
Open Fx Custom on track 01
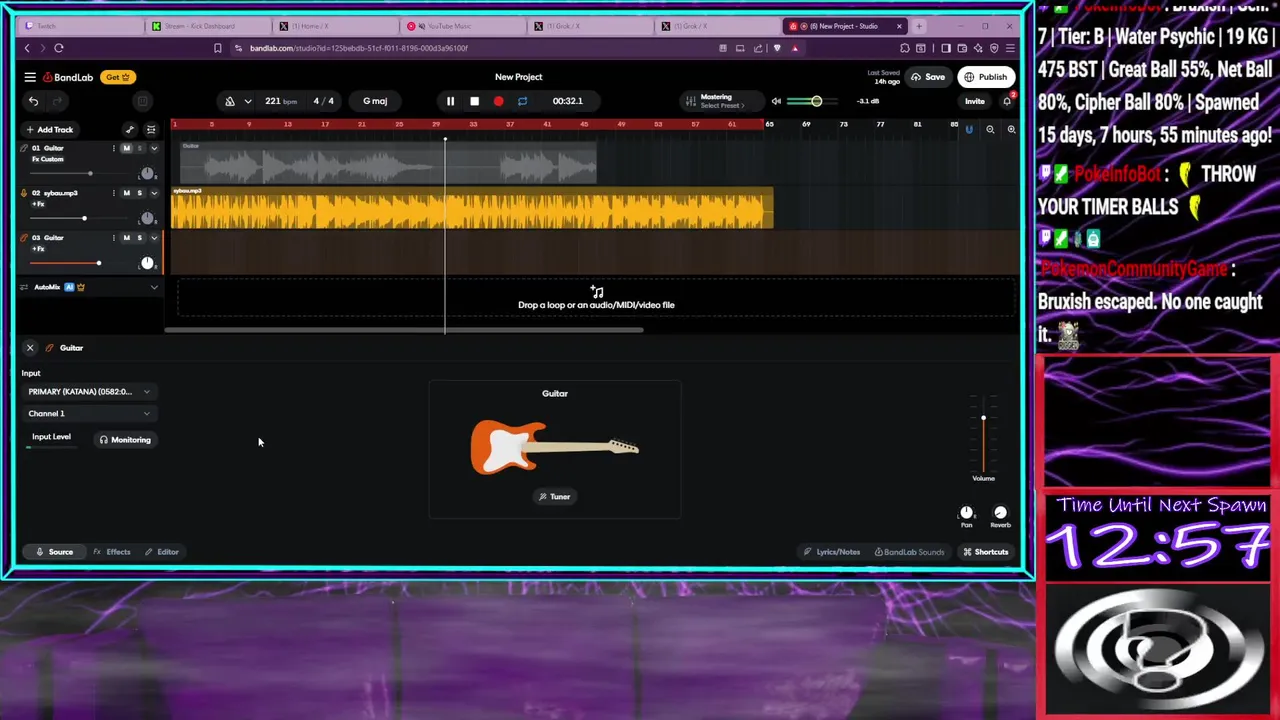coord(48,159)
